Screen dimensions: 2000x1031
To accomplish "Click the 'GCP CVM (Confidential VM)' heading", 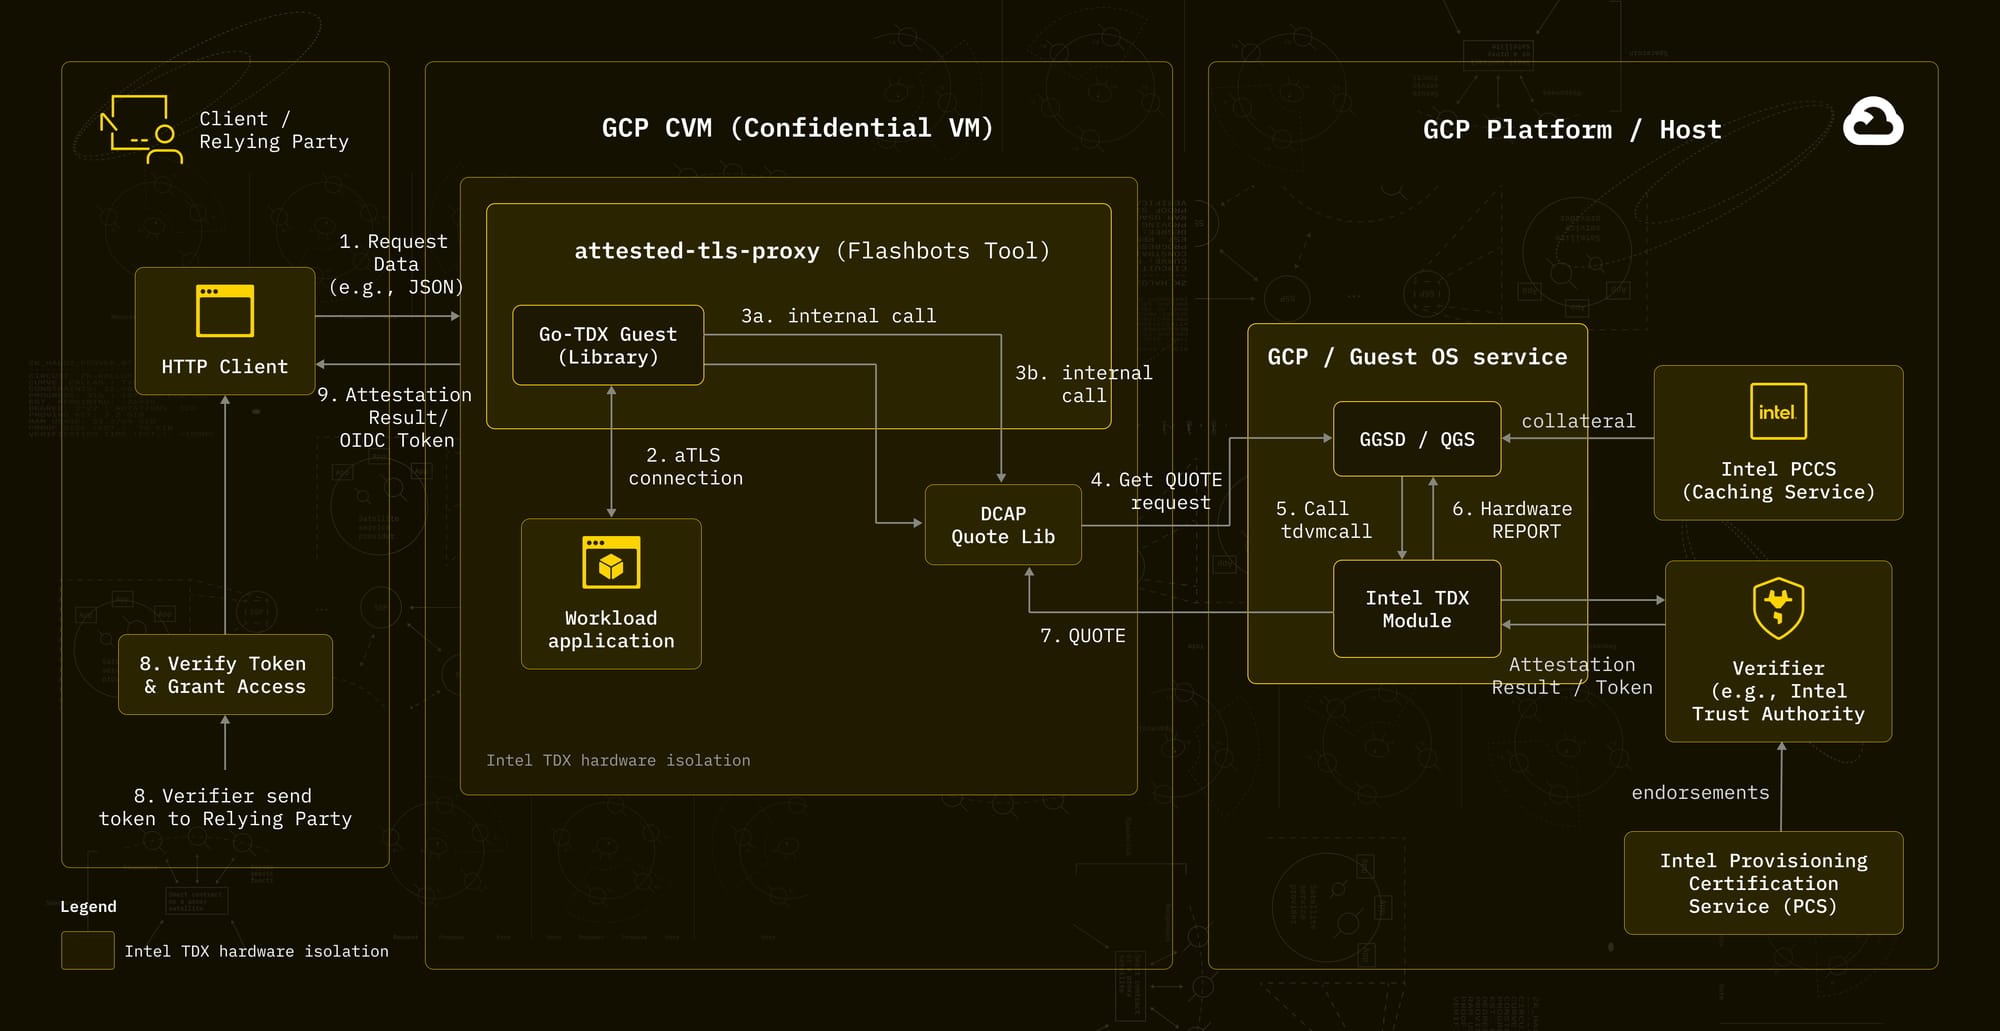I will 797,128.
